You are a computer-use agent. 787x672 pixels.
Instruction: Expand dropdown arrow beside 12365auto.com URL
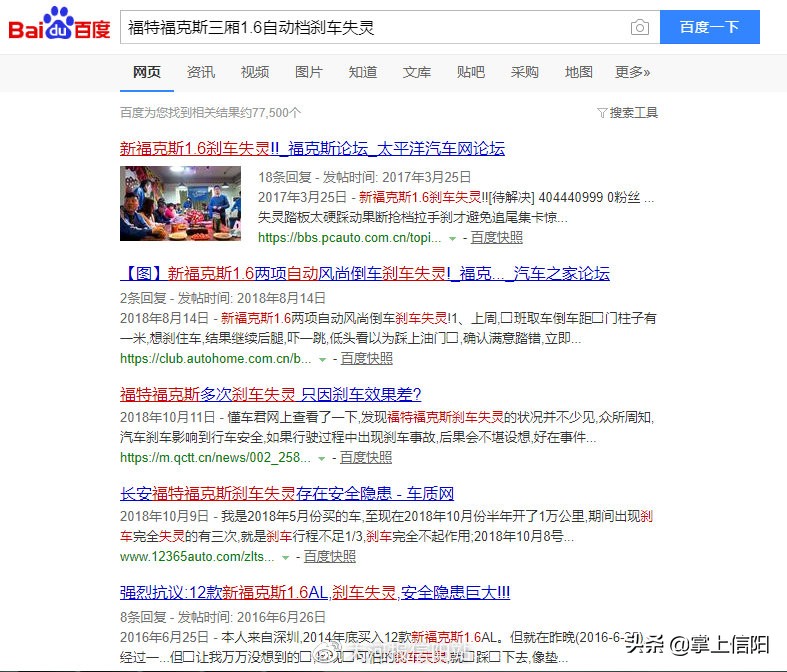coord(286,558)
